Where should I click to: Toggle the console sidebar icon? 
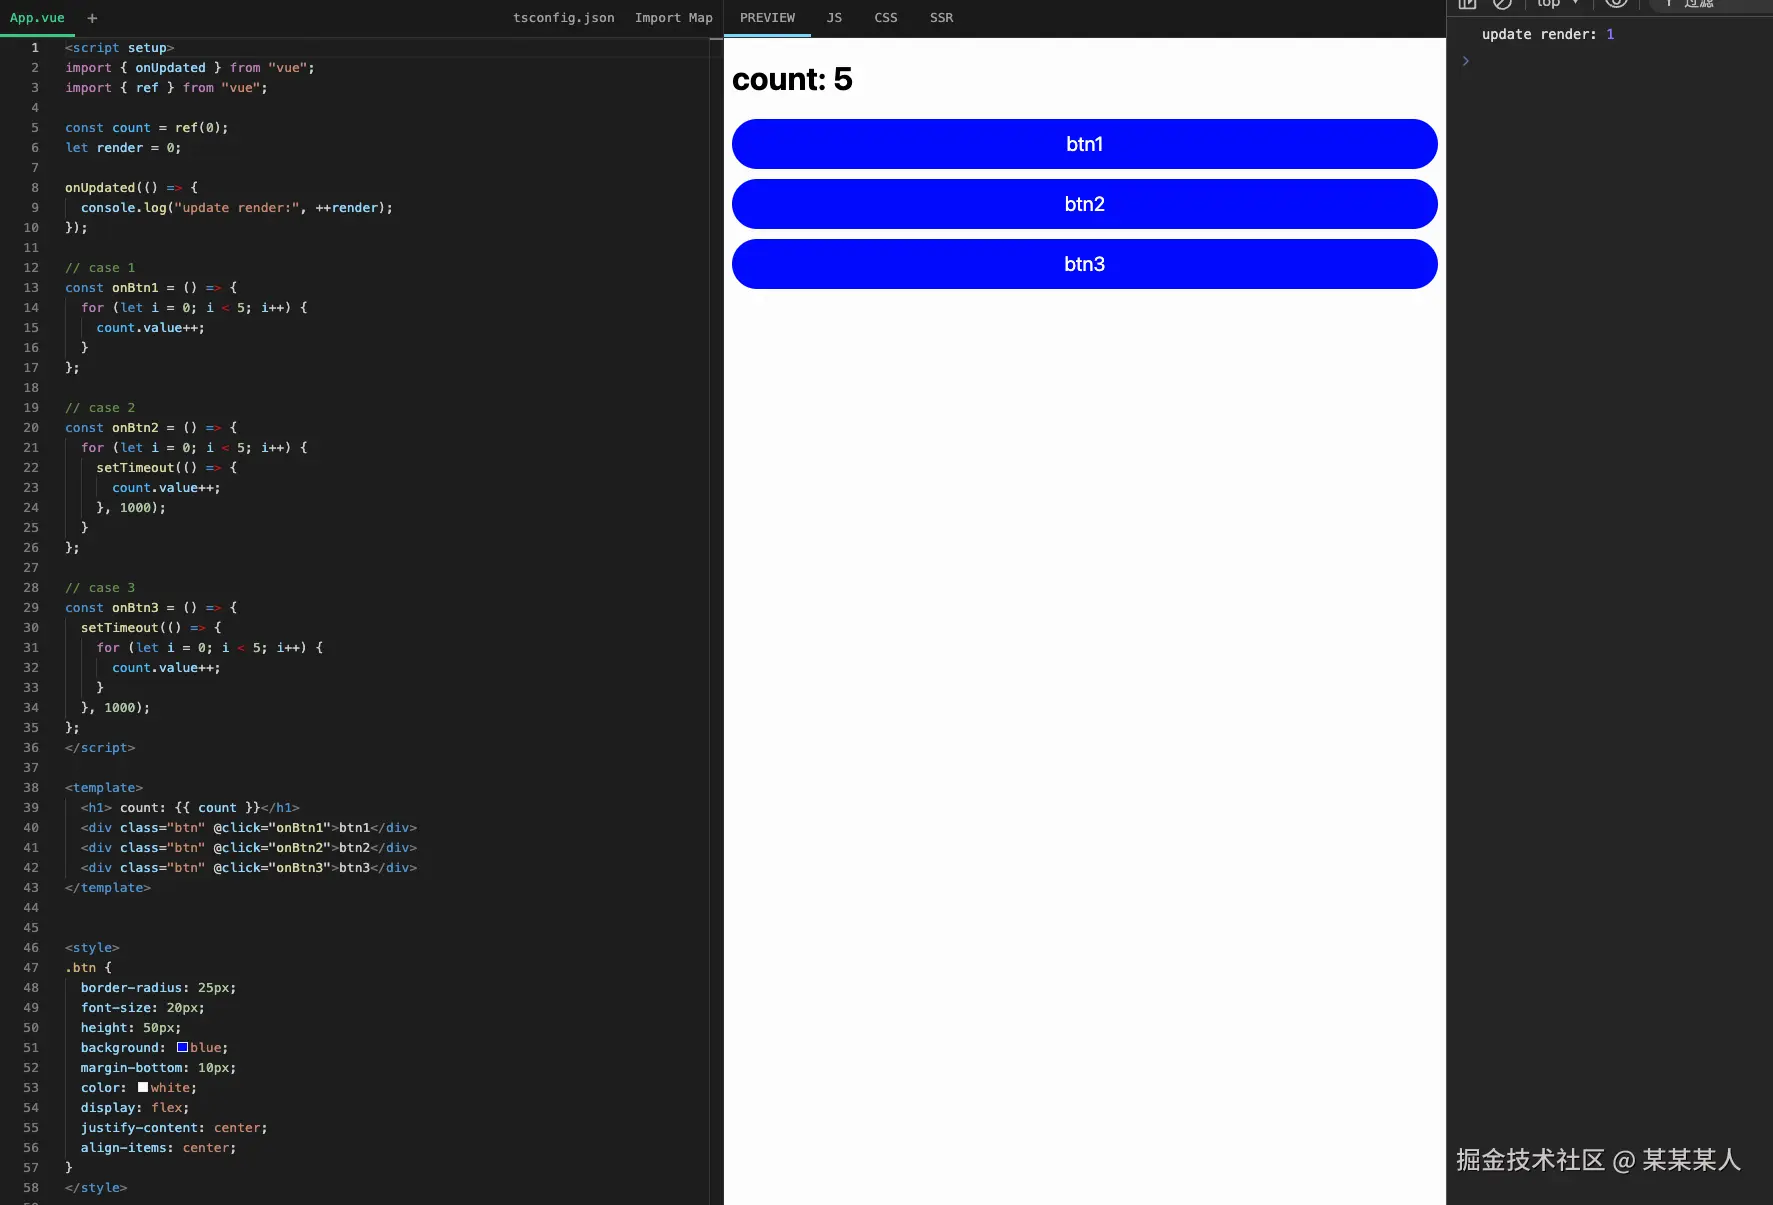1467,4
